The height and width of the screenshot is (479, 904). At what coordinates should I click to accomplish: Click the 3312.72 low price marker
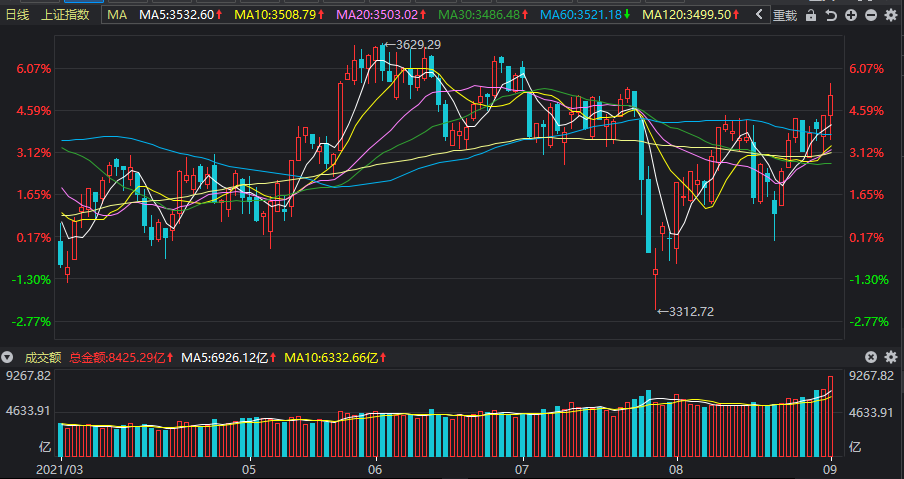coord(686,312)
